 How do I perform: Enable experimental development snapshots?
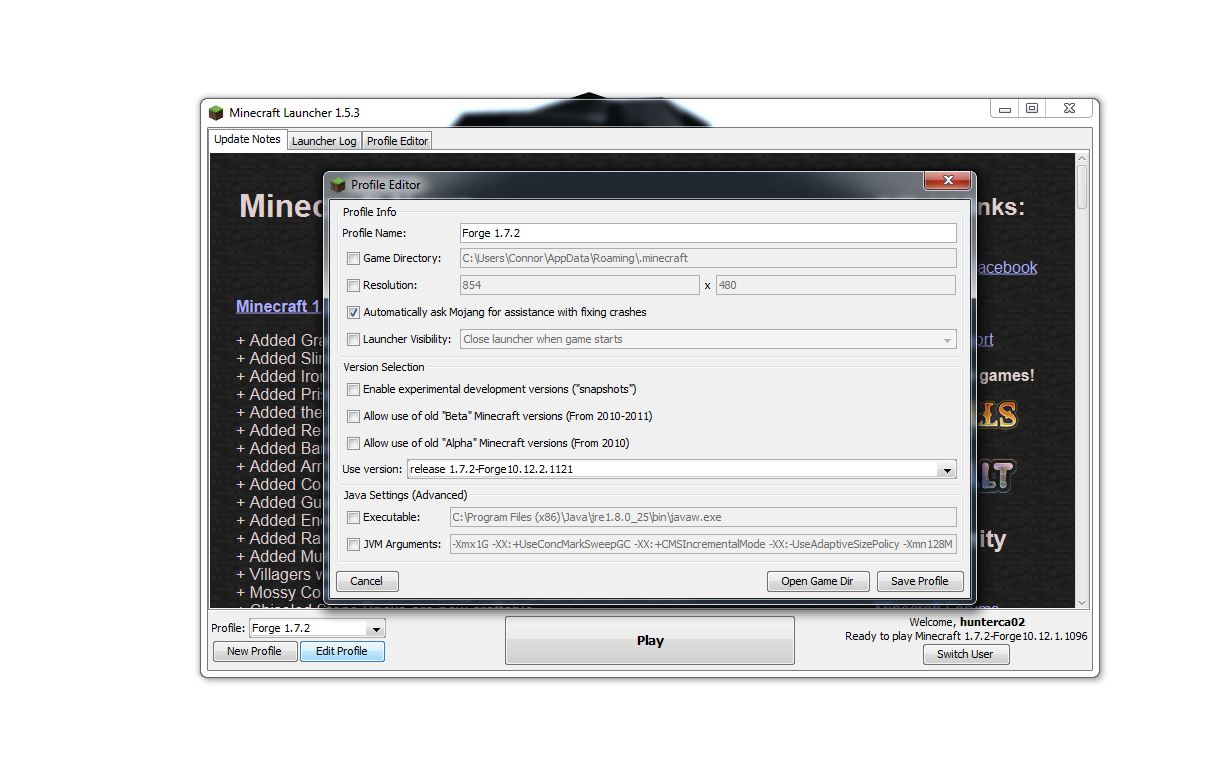[353, 389]
